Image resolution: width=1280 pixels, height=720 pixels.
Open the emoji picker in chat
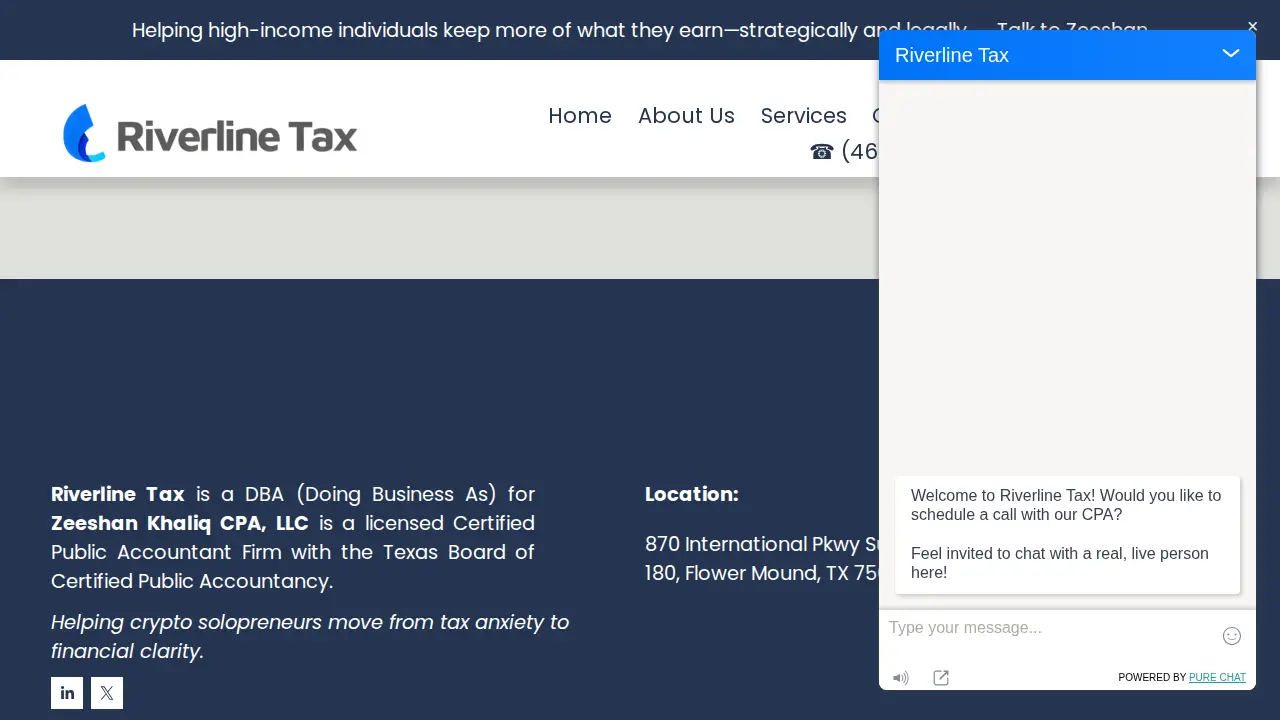[x=1232, y=636]
